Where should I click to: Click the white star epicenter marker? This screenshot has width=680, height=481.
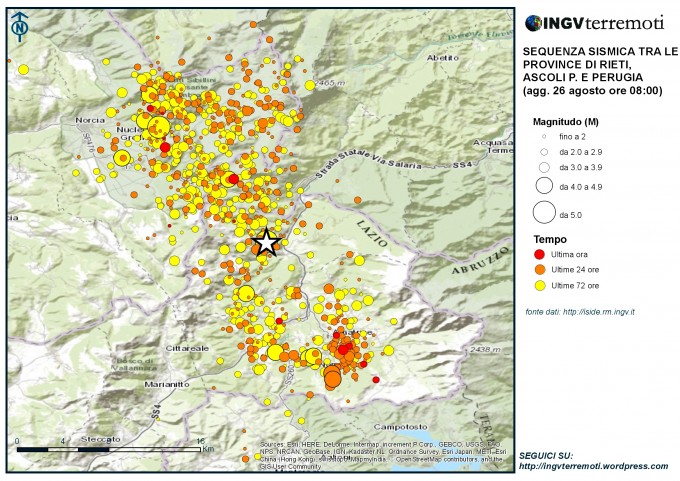click(x=266, y=242)
